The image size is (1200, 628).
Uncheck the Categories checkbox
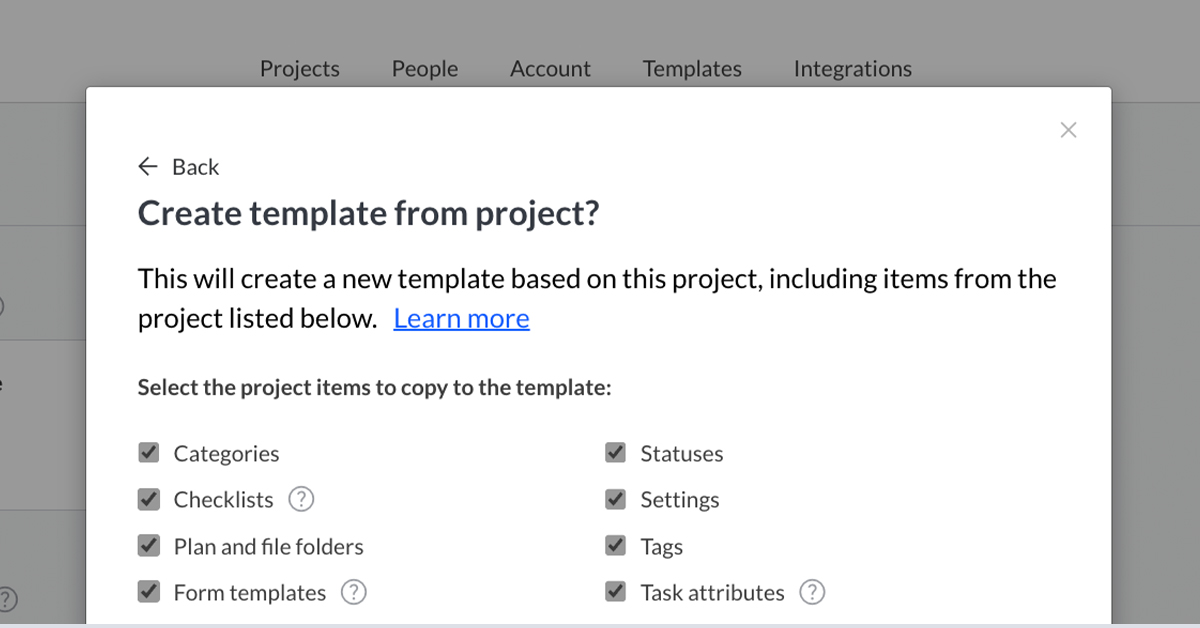149,453
